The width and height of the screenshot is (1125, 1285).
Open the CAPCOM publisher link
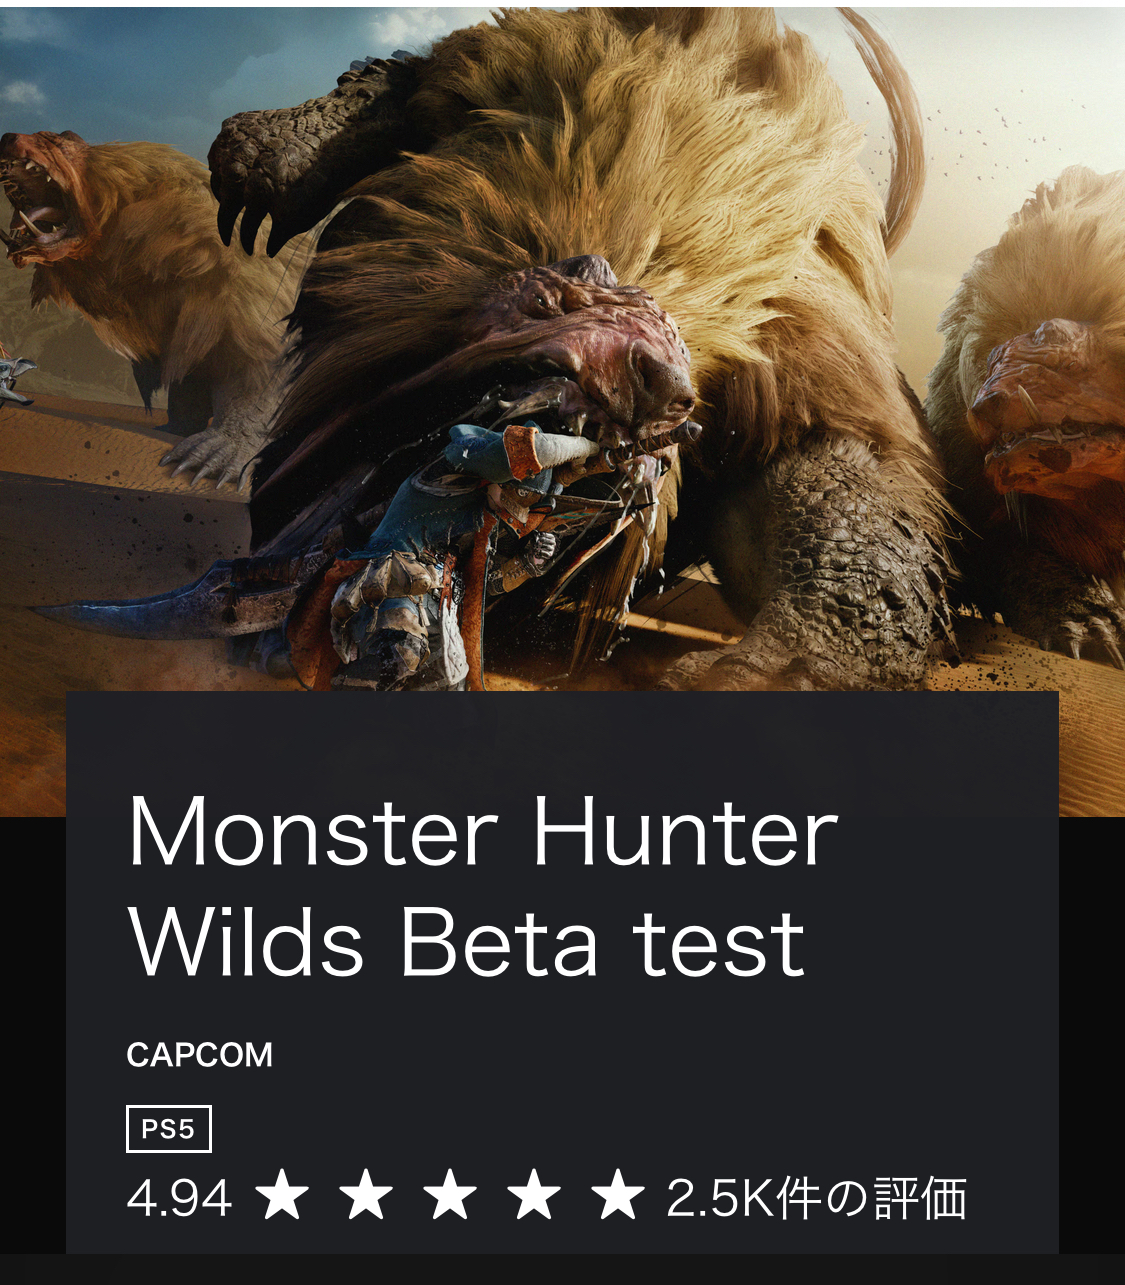[199, 1055]
